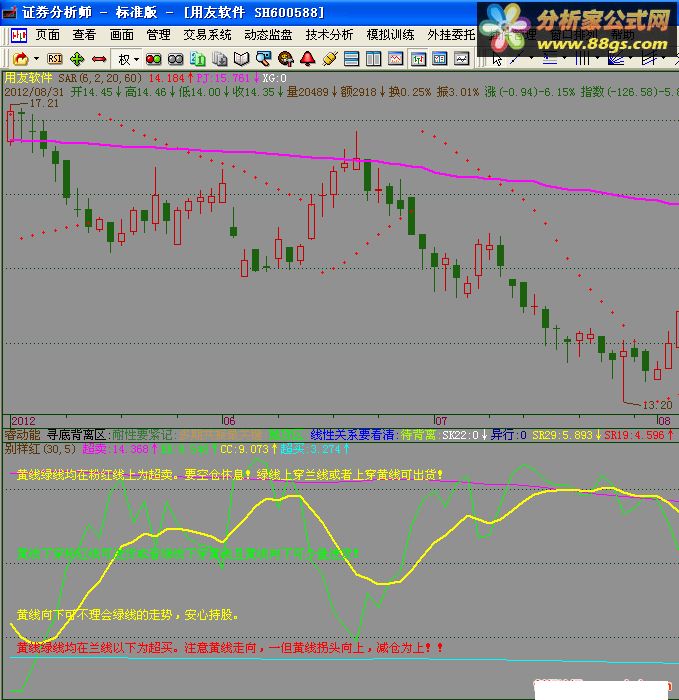Open the 外挂委托 menu
The height and width of the screenshot is (700, 679).
pos(451,35)
